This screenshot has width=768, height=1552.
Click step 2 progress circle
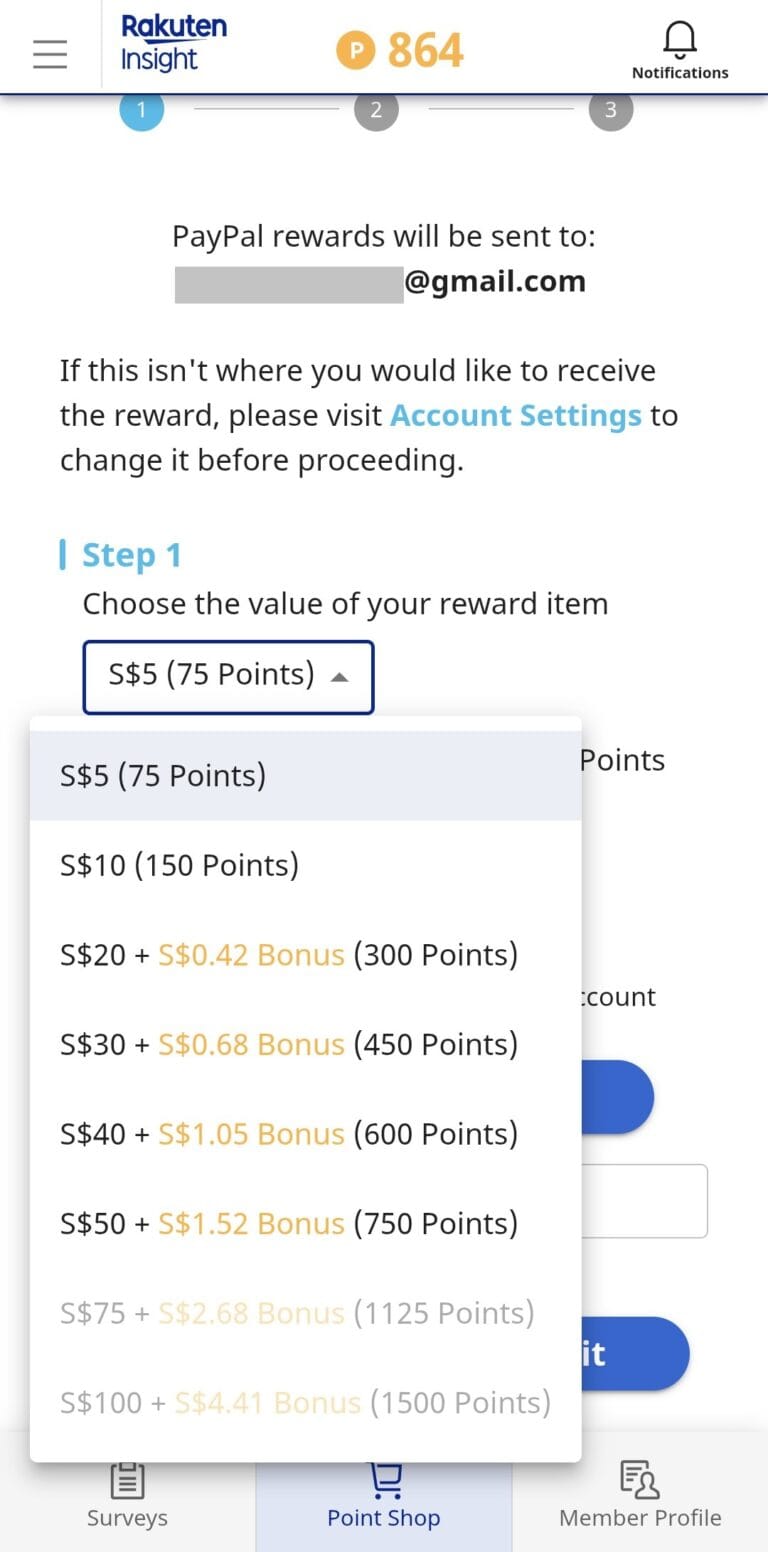coord(376,110)
